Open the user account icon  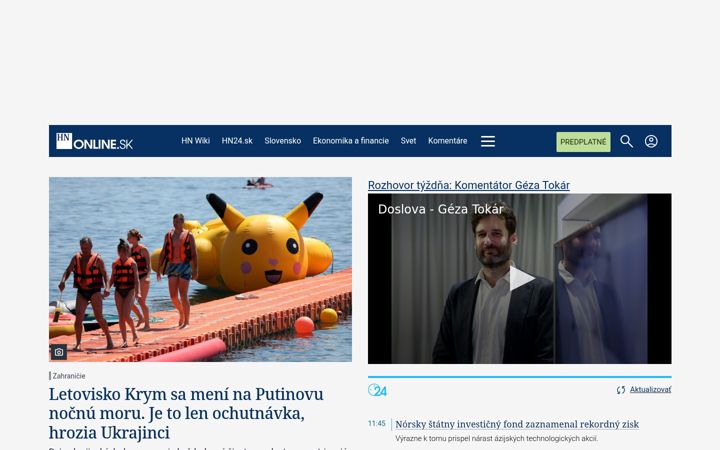click(651, 141)
